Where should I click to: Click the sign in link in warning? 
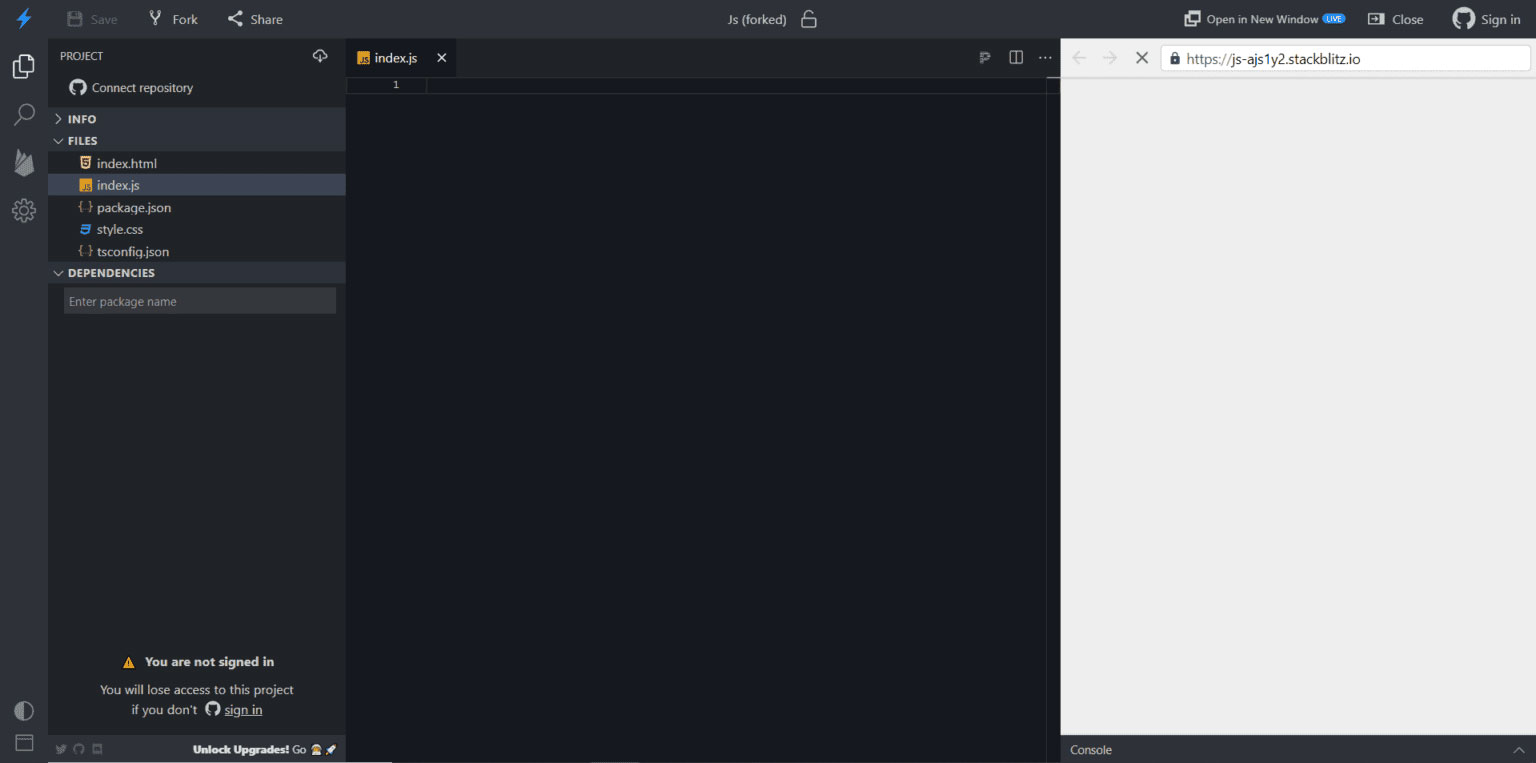(243, 710)
